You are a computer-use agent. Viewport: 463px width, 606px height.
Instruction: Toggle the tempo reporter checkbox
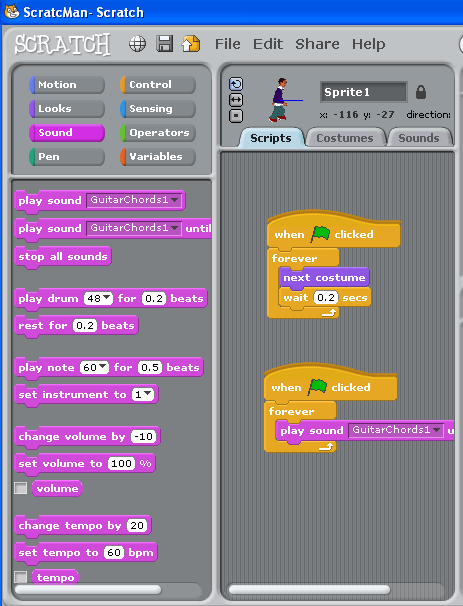20,577
